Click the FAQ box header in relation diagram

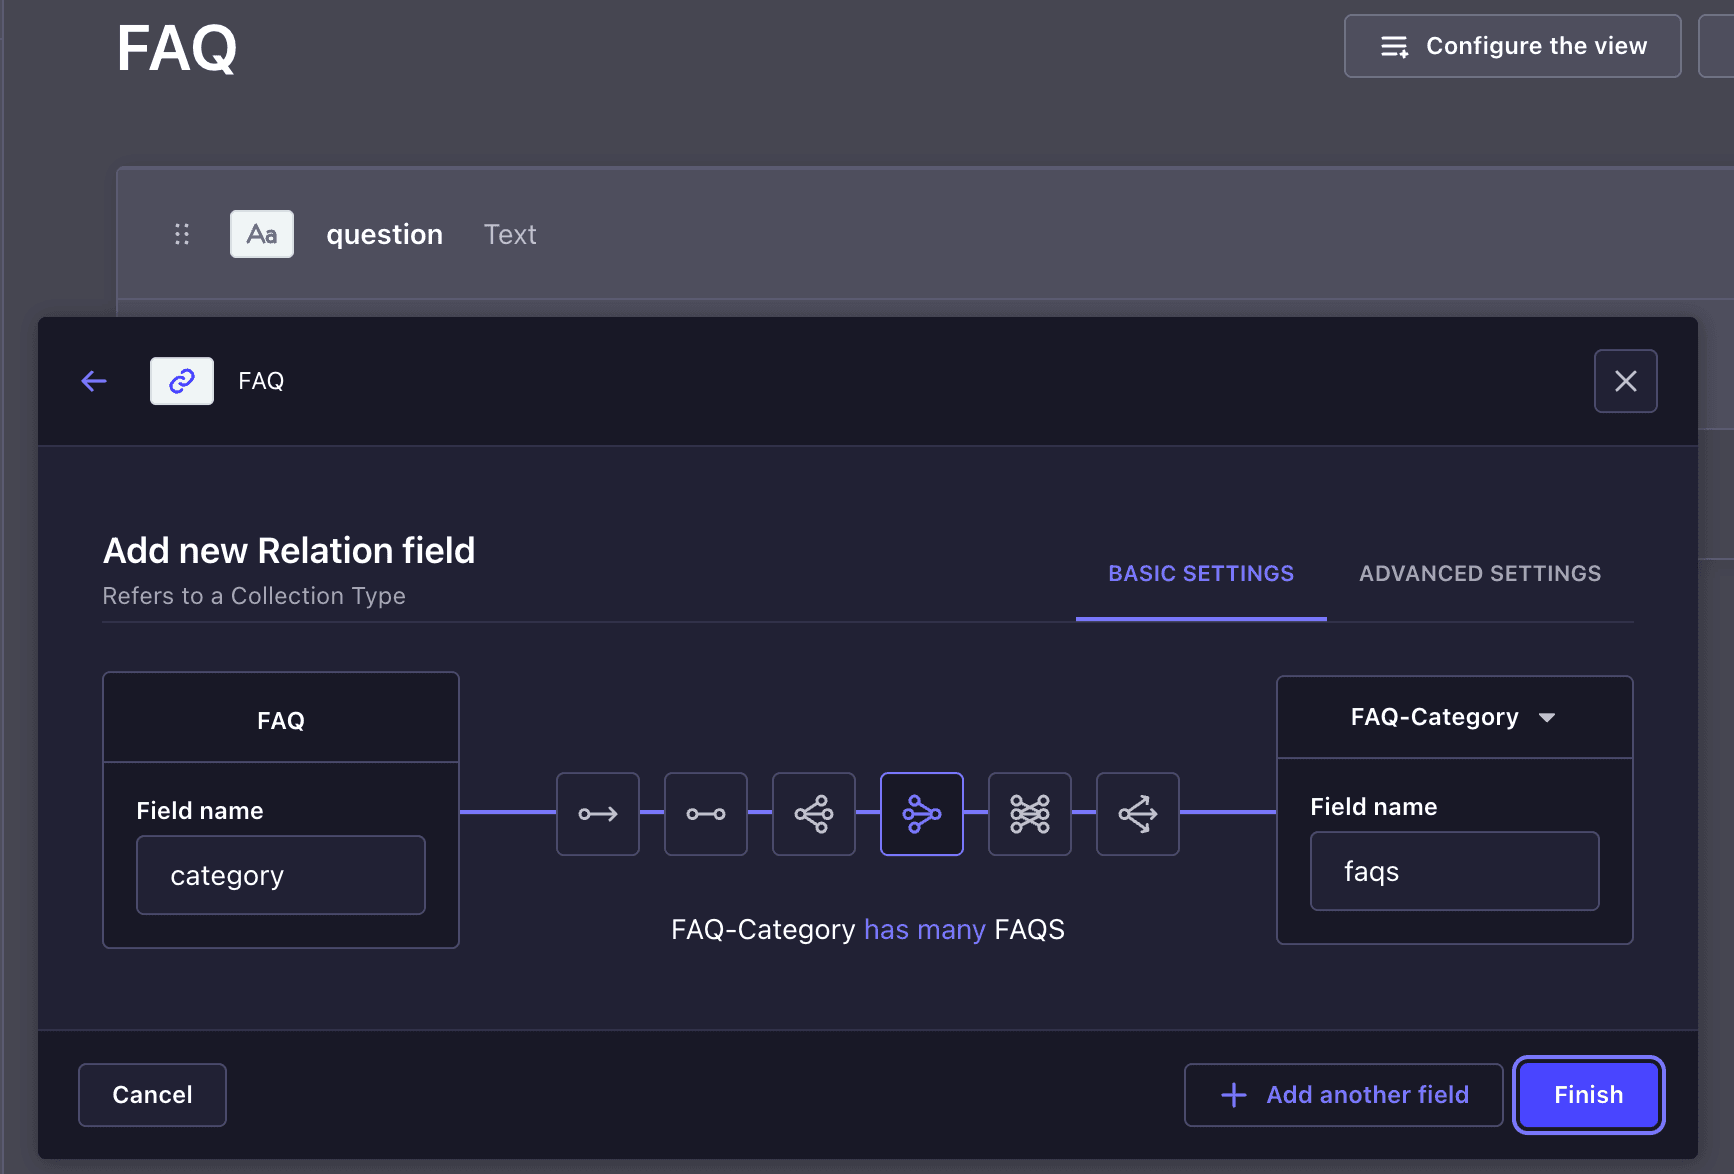(x=281, y=720)
